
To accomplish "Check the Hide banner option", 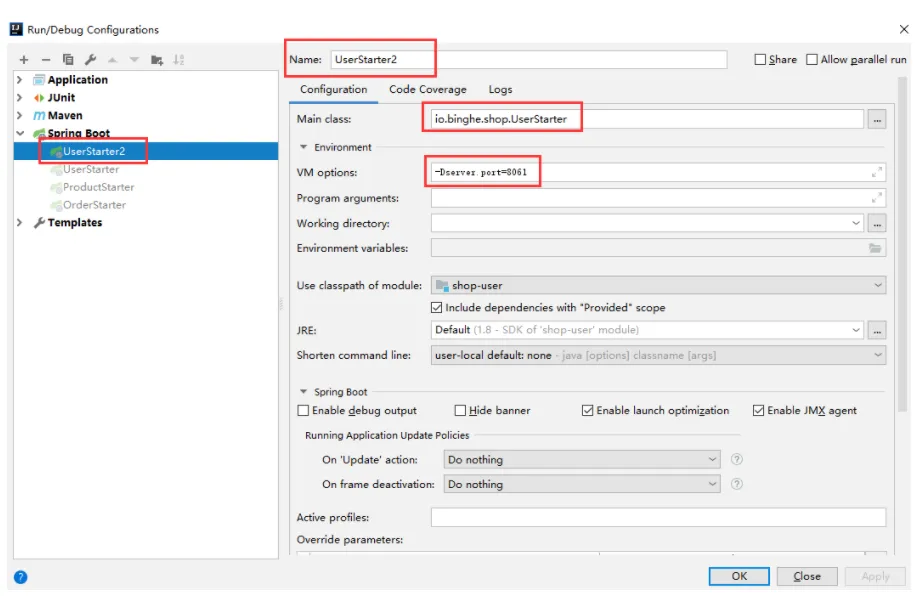I will (x=460, y=411).
